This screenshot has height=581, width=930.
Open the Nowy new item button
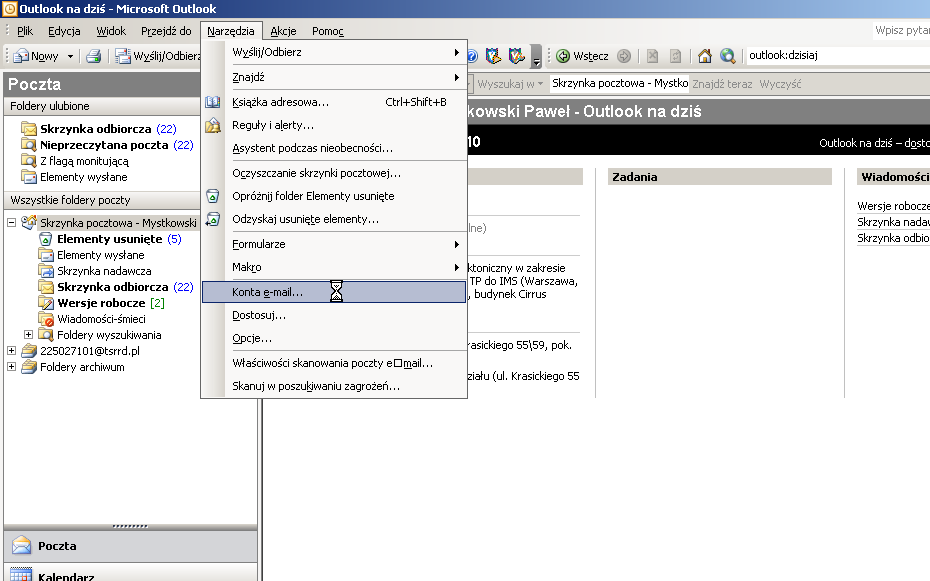point(36,56)
